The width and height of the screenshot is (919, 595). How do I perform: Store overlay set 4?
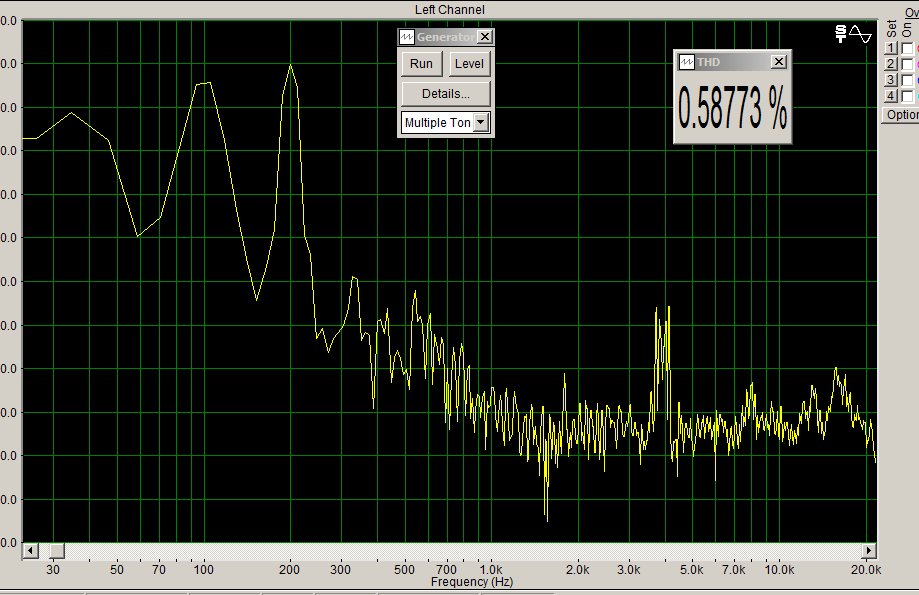pyautogui.click(x=891, y=96)
